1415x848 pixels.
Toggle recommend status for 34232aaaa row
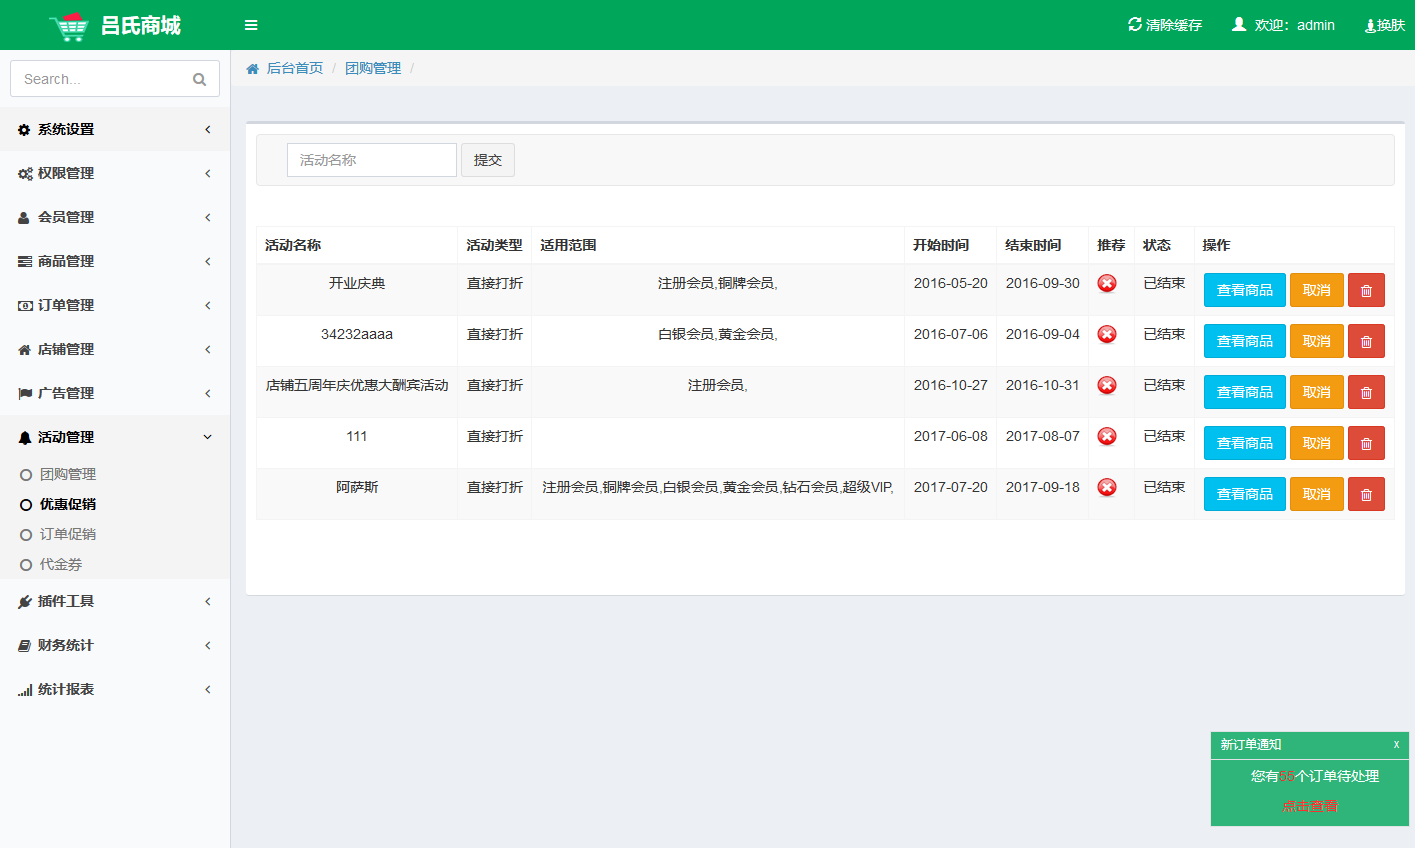pos(1107,334)
